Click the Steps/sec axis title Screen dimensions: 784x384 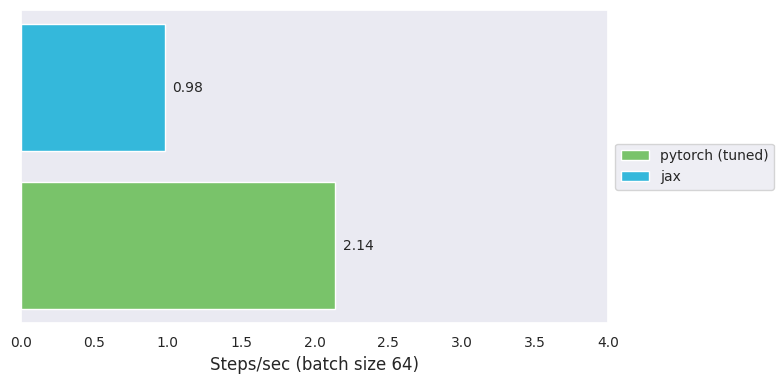pyautogui.click(x=314, y=364)
